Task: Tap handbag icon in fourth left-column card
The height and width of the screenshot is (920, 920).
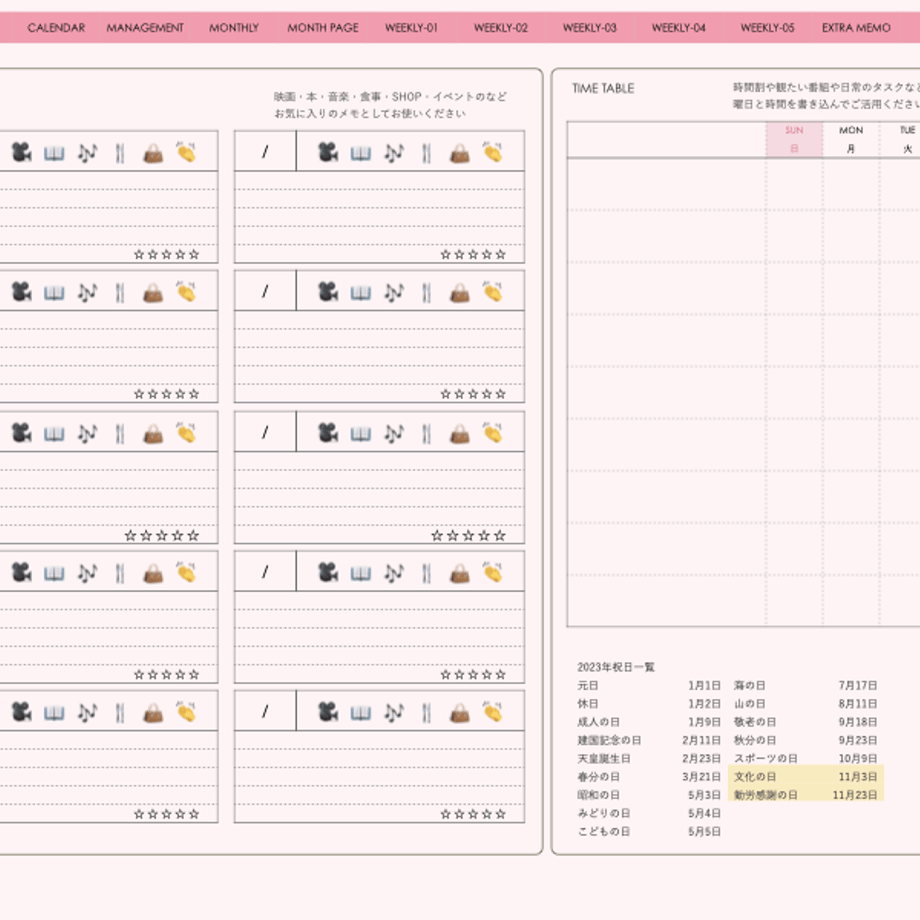Action: tap(153, 573)
